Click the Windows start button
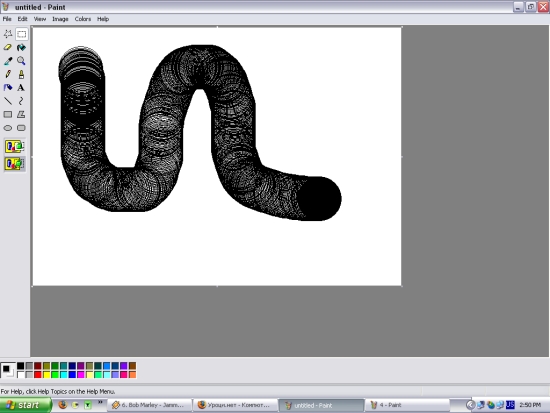 (x=25, y=405)
